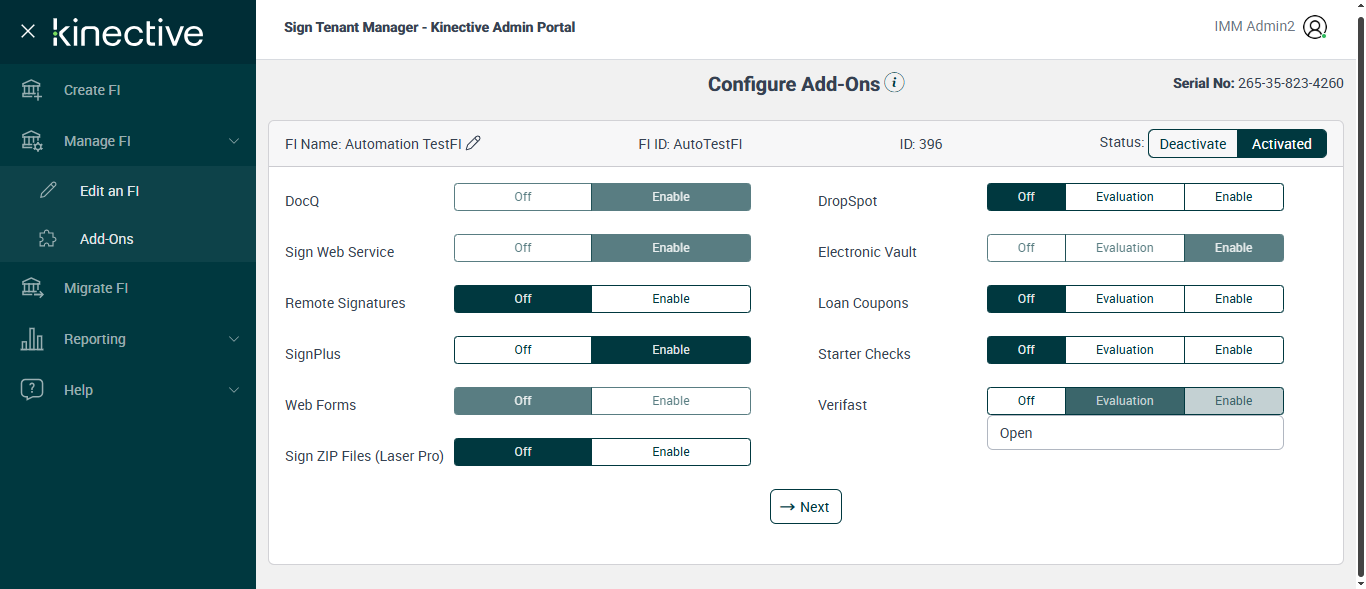This screenshot has width=1366, height=589.
Task: Click the Help question mark icon
Action: (x=32, y=390)
